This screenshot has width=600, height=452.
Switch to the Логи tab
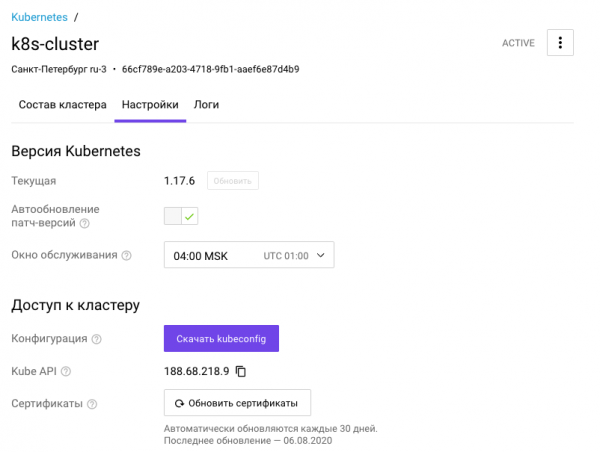point(206,105)
